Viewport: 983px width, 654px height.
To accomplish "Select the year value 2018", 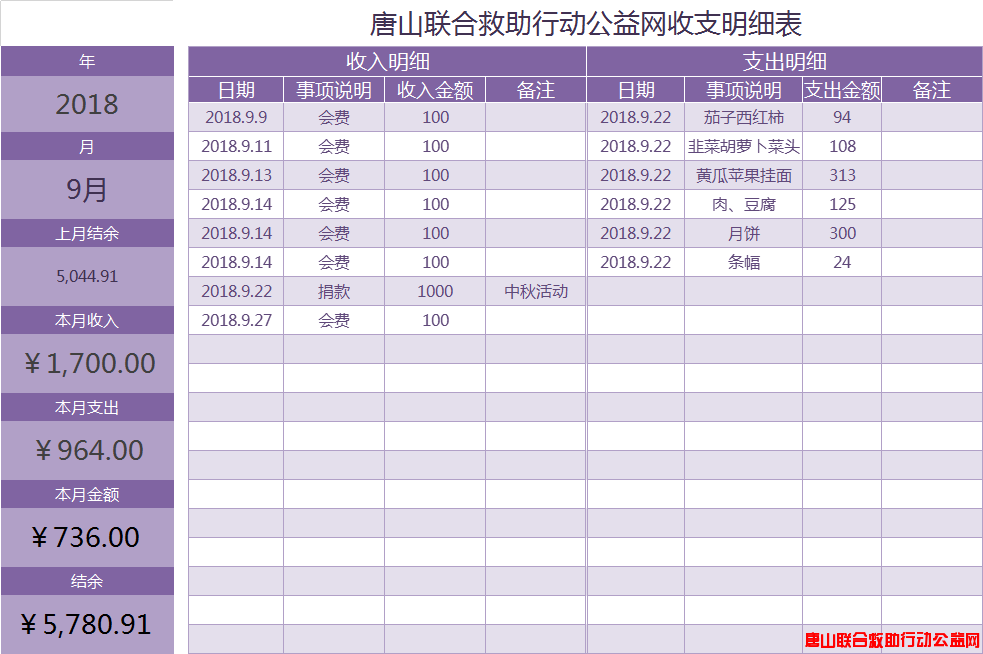I will tap(87, 104).
